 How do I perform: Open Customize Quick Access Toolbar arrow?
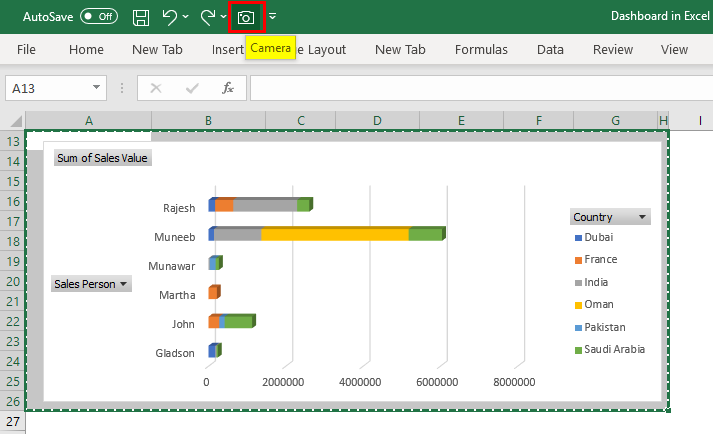[272, 16]
